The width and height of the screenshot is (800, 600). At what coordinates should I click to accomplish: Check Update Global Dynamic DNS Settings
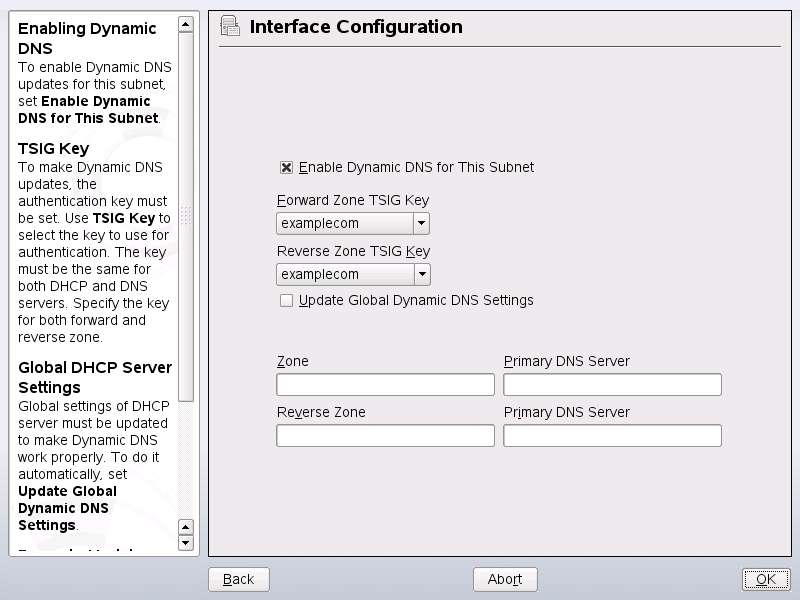tap(286, 301)
